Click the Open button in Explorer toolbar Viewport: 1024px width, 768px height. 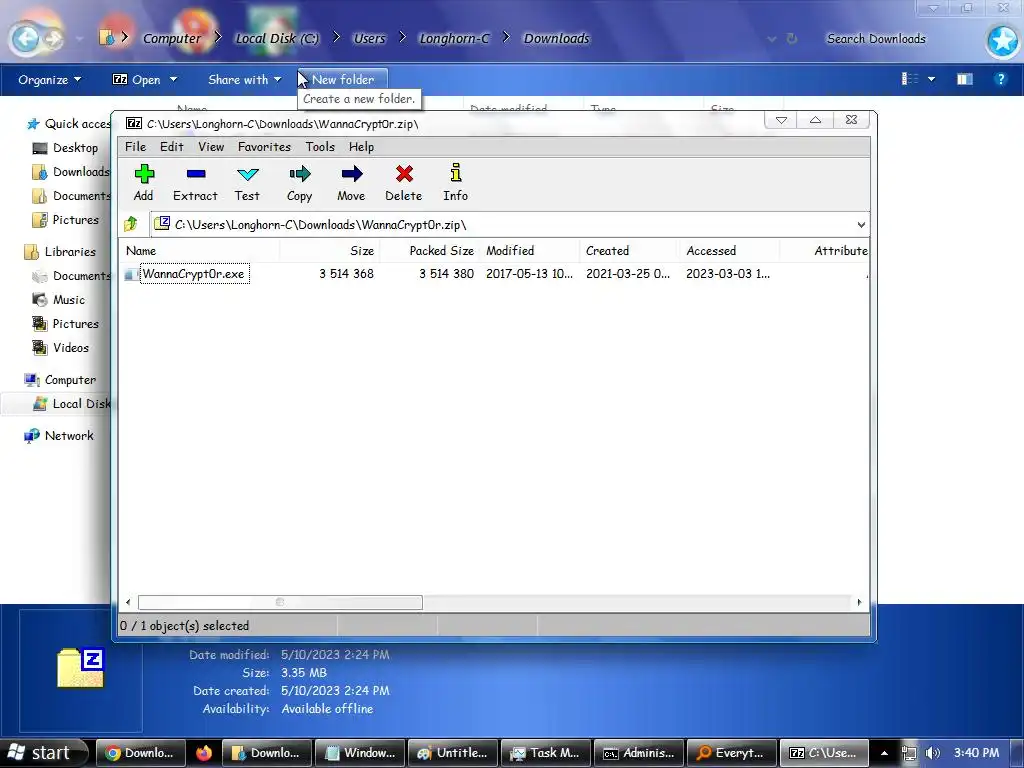click(x=136, y=80)
